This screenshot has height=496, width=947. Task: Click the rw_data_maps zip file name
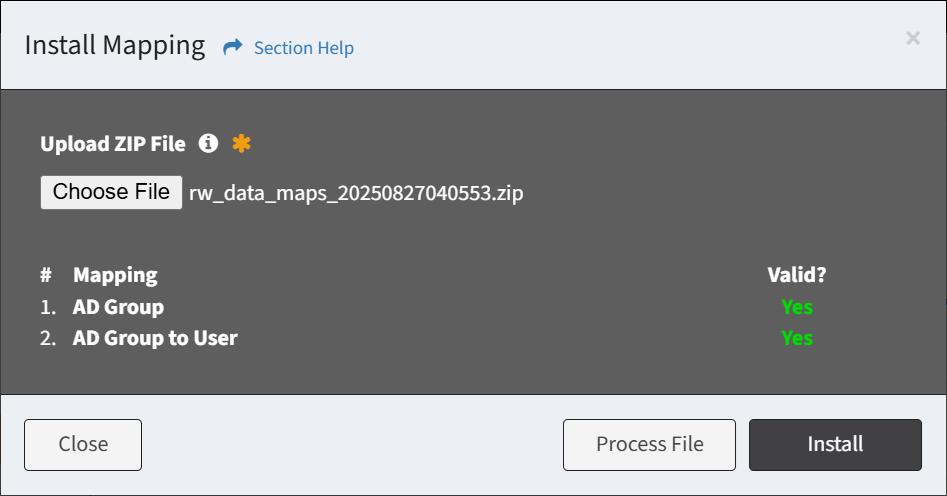coord(356,193)
